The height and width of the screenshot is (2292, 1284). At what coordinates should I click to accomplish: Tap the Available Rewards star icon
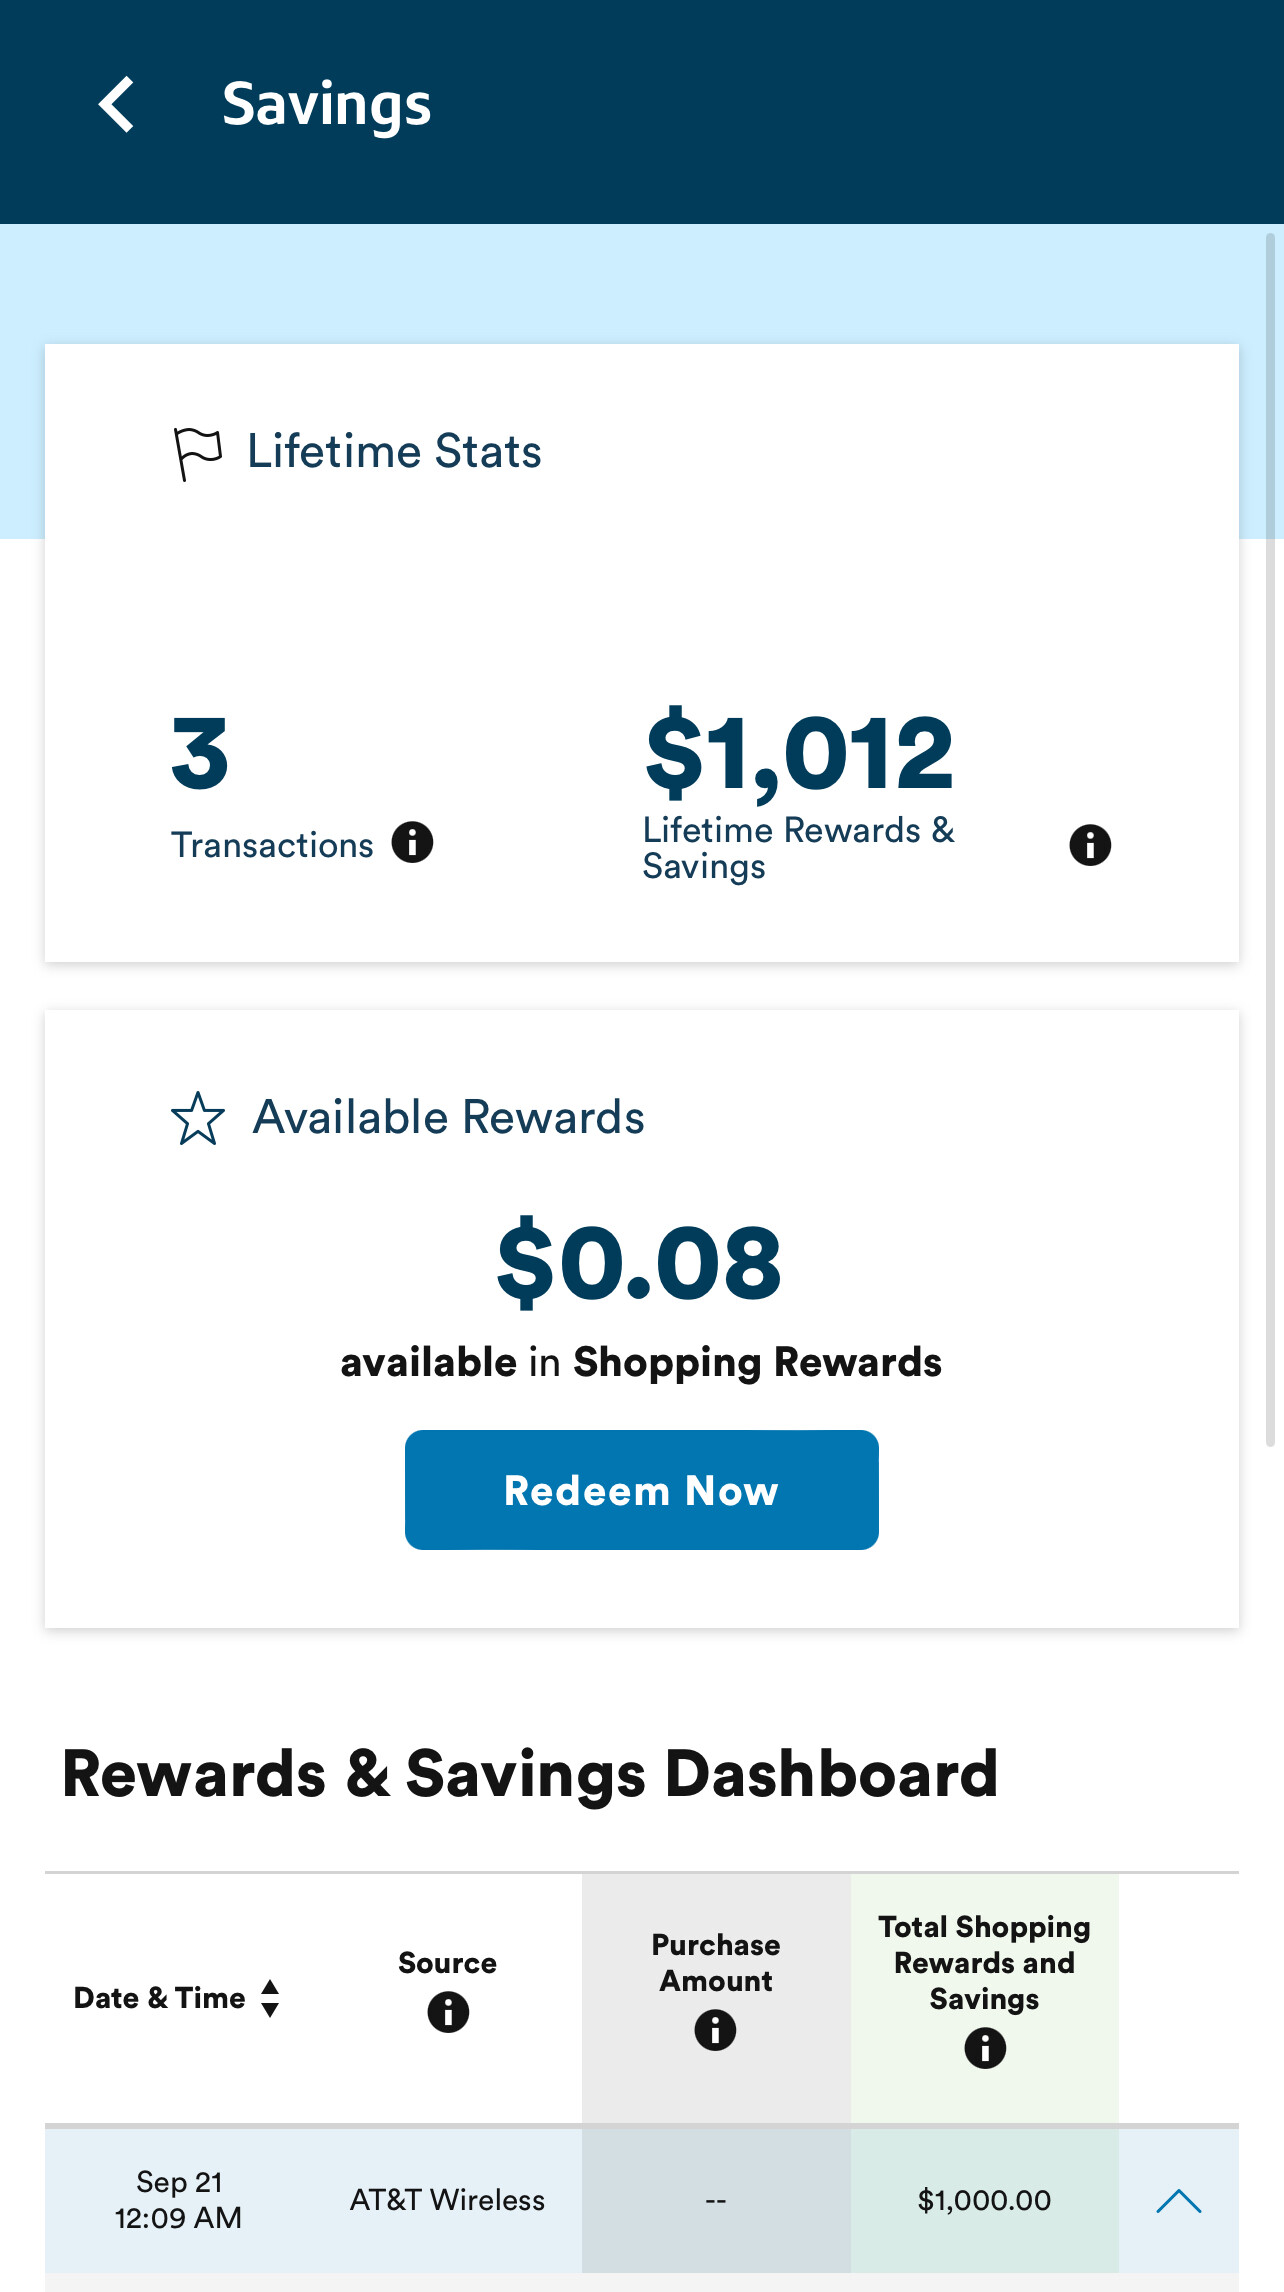point(198,1118)
